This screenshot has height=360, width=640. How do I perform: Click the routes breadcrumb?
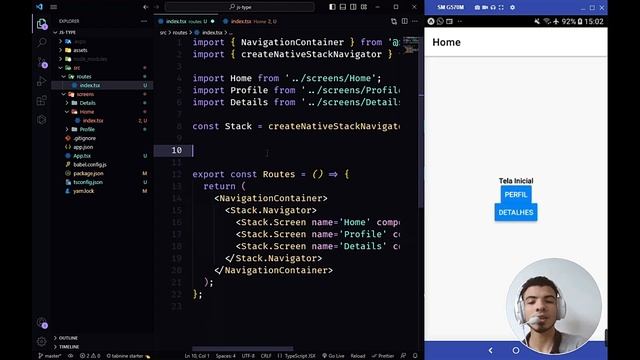pyautogui.click(x=180, y=33)
